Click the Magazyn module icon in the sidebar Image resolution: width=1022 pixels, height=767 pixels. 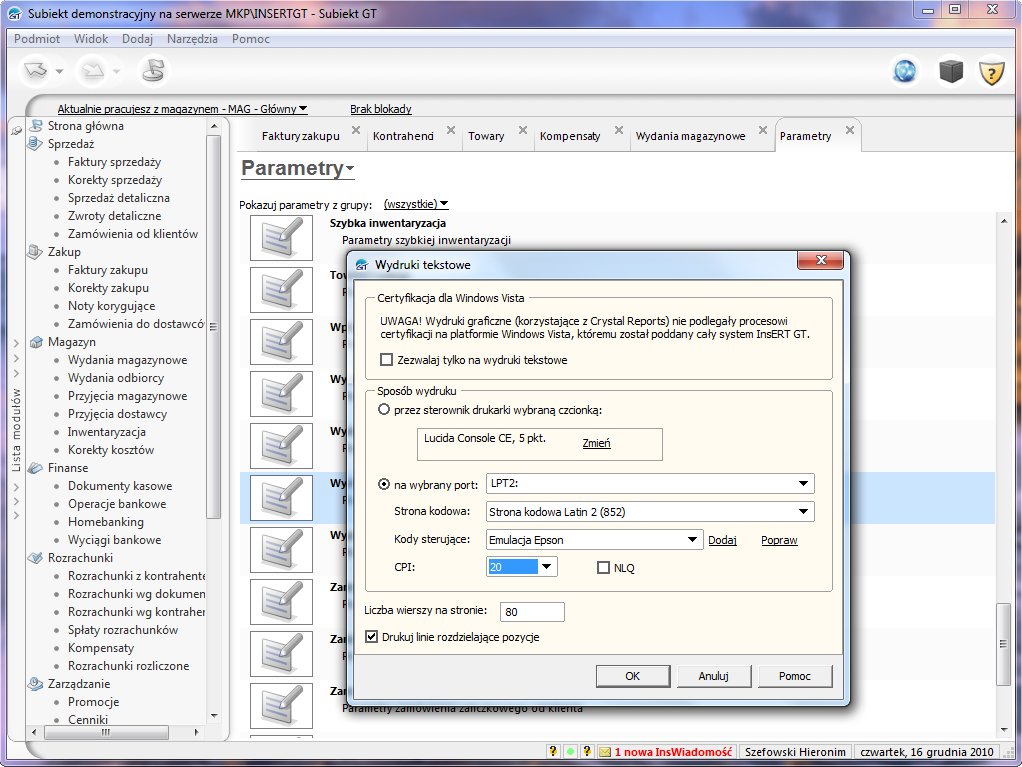pos(37,342)
